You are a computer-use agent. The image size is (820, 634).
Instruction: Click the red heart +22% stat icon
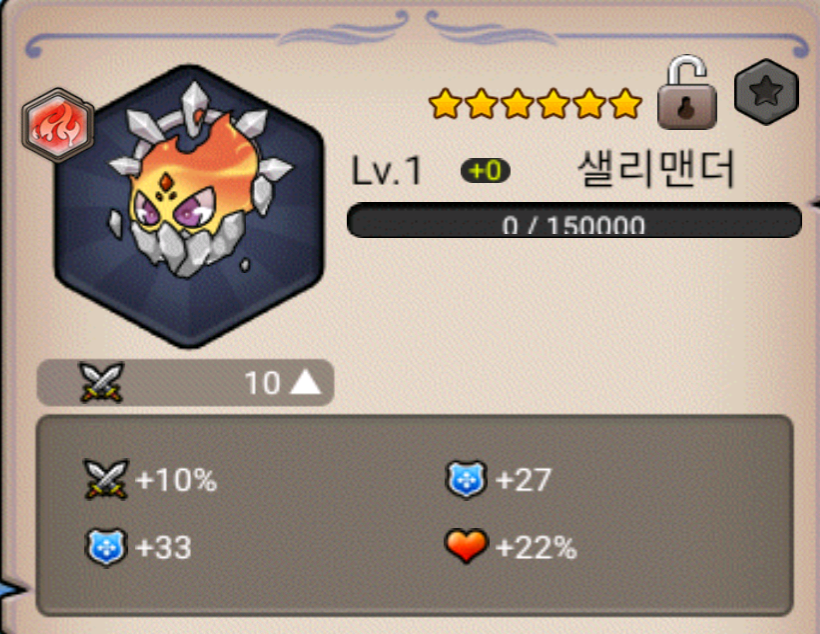[466, 546]
